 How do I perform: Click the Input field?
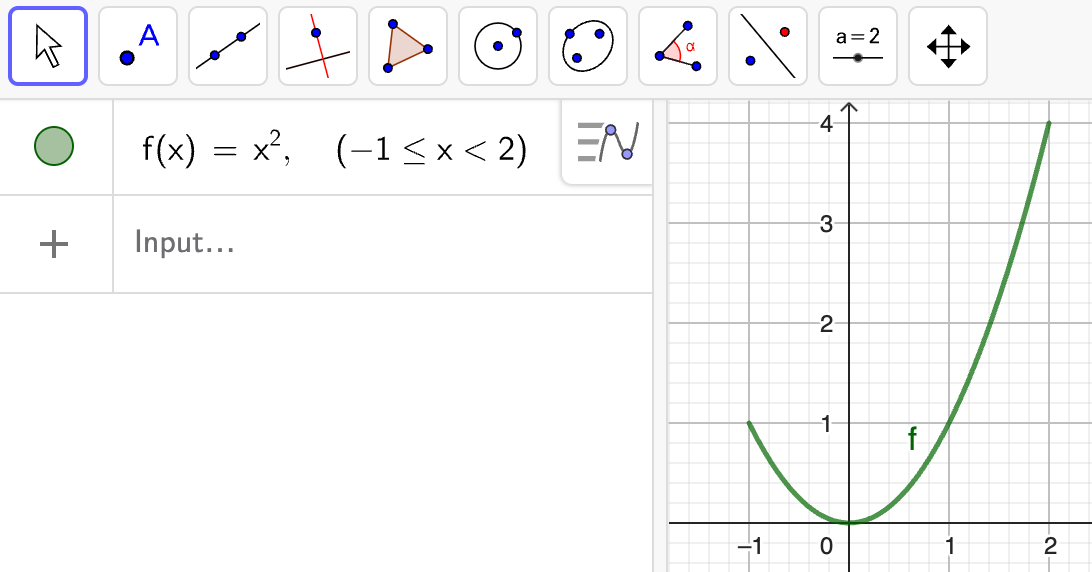[x=382, y=244]
